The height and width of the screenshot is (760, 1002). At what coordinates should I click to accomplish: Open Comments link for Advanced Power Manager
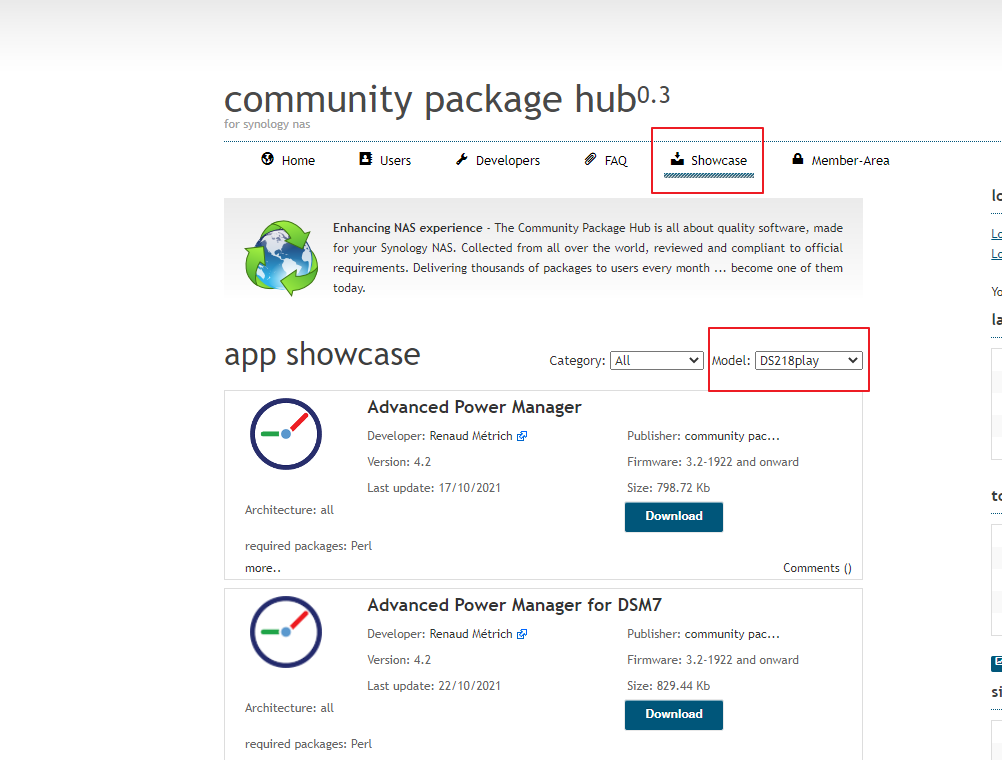(817, 568)
